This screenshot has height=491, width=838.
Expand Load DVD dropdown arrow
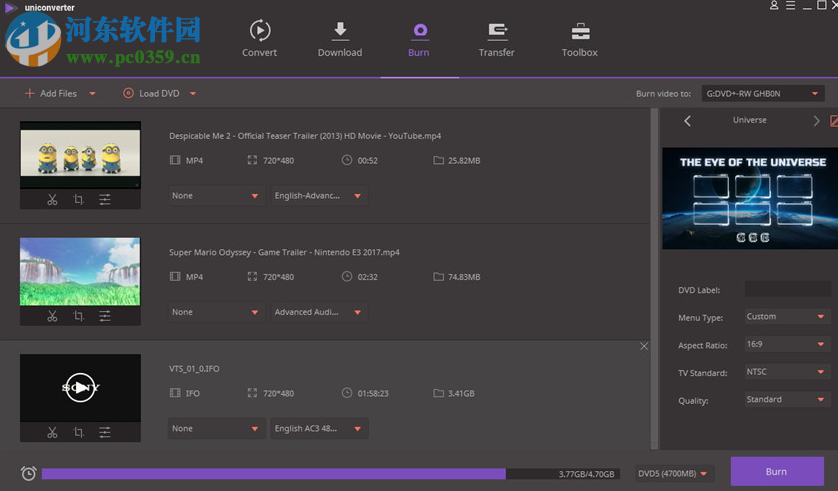[x=193, y=93]
